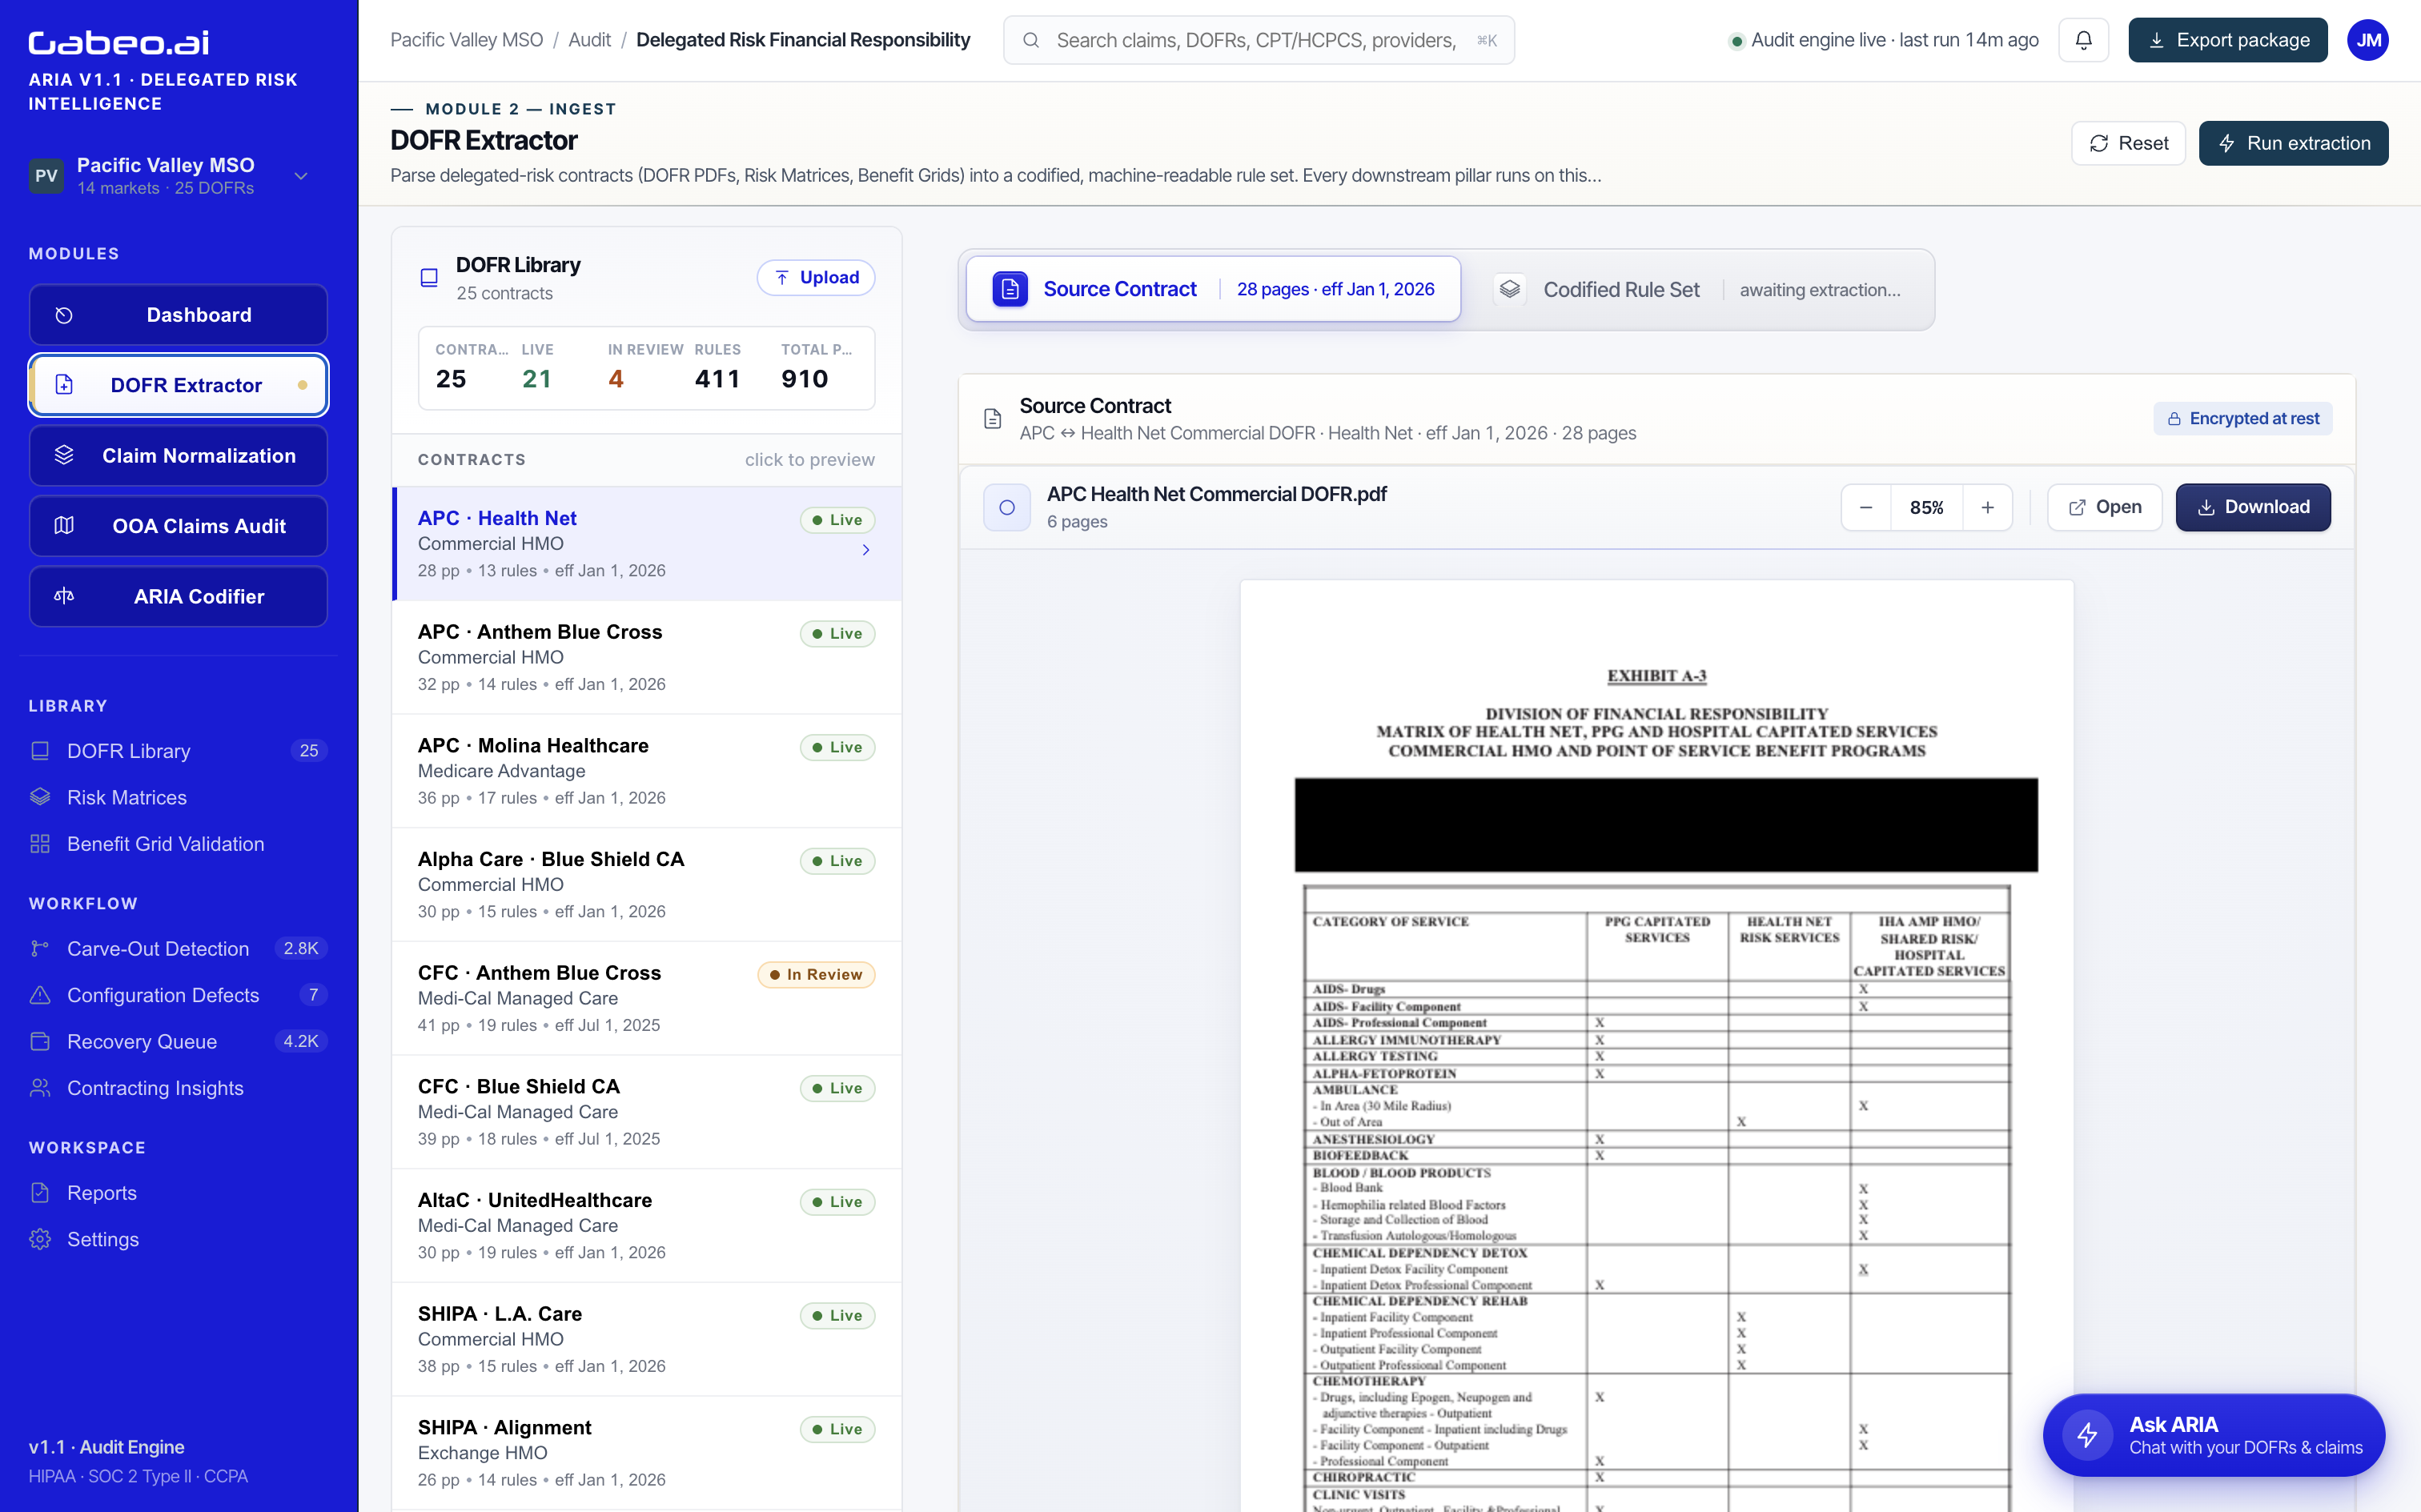2421x1512 pixels.
Task: Click the Contracting Insights people icon
Action: click(40, 1087)
